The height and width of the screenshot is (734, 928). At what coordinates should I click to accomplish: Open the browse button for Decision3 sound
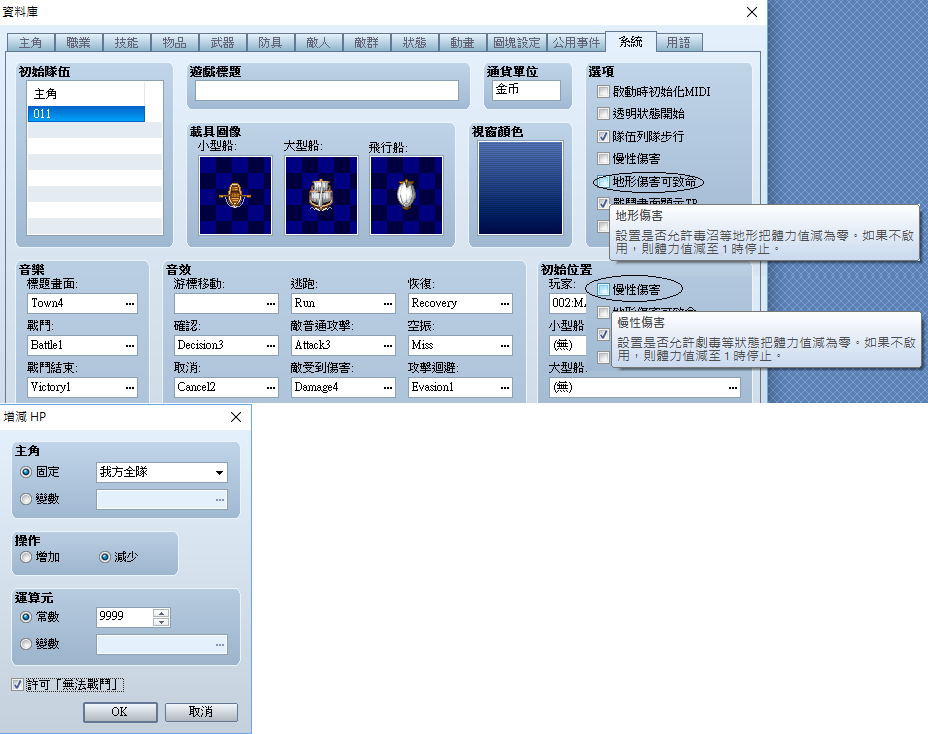[x=271, y=346]
